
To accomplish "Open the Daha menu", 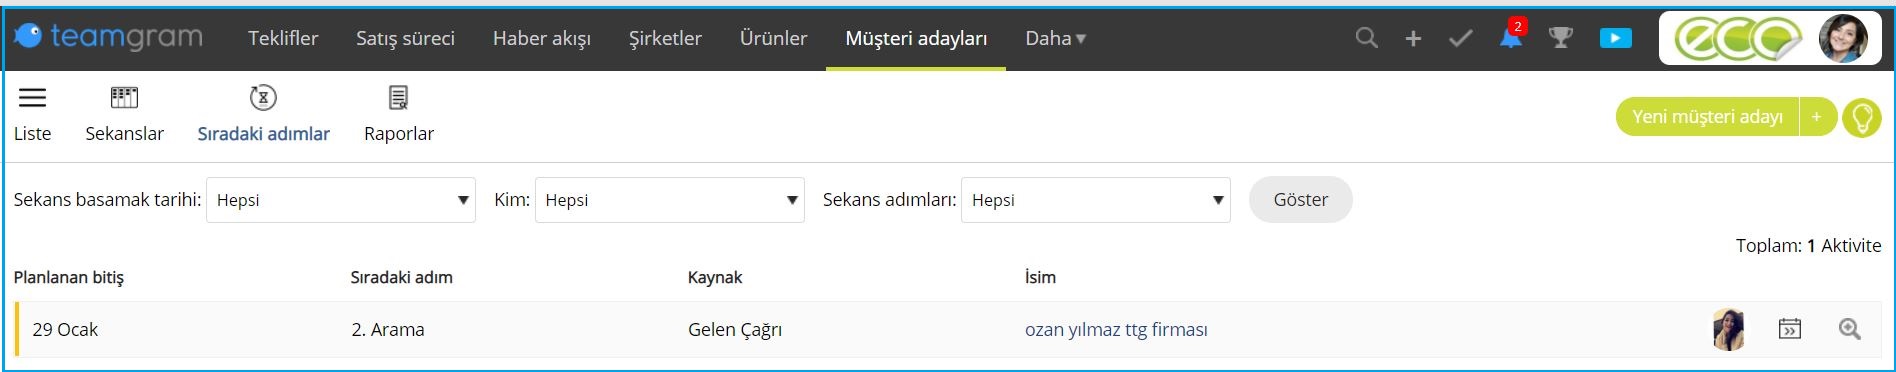I will click(1055, 38).
